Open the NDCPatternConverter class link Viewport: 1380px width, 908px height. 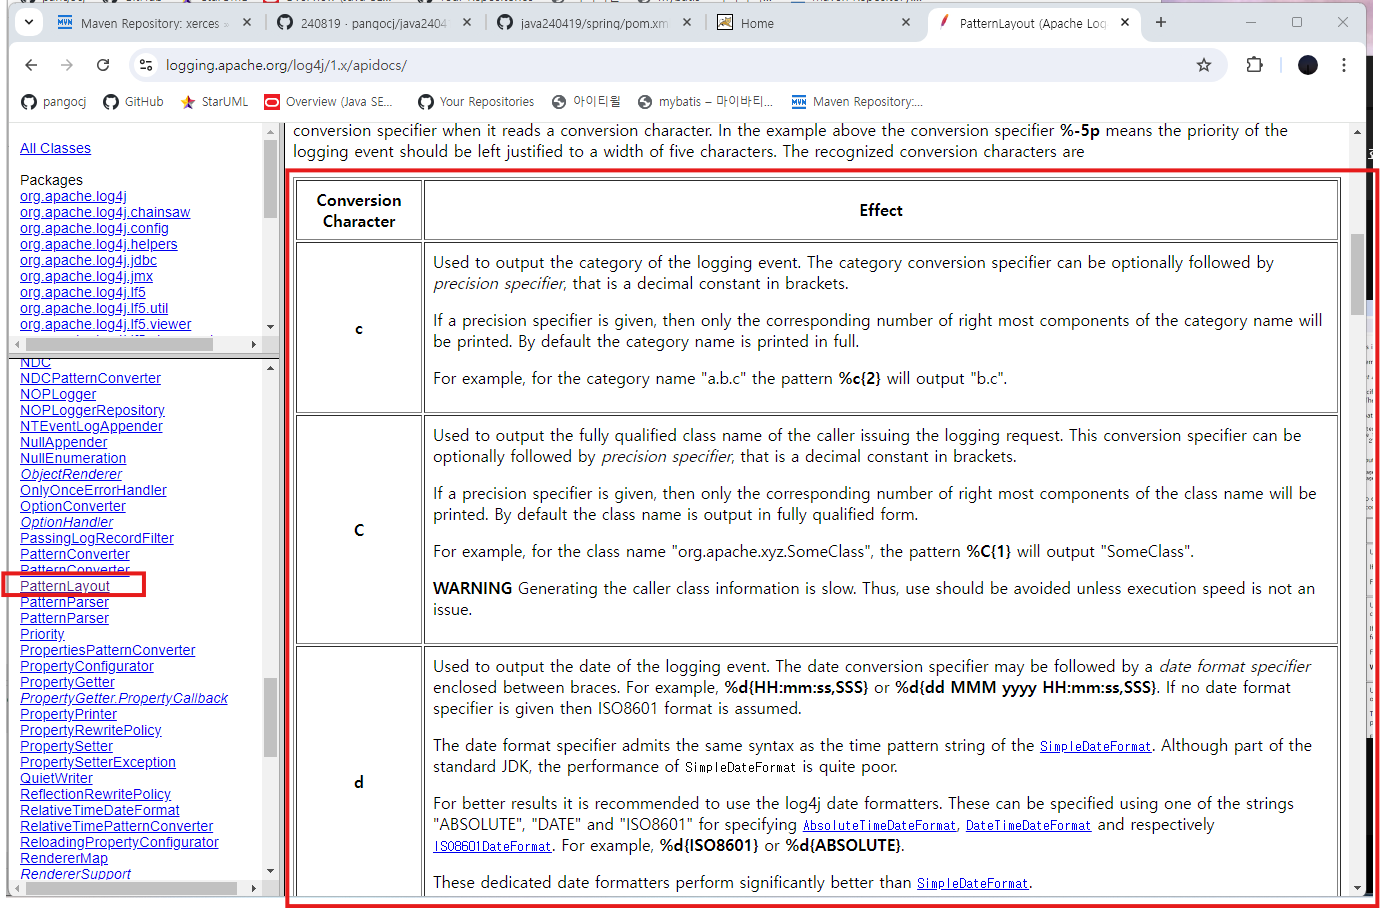90,378
